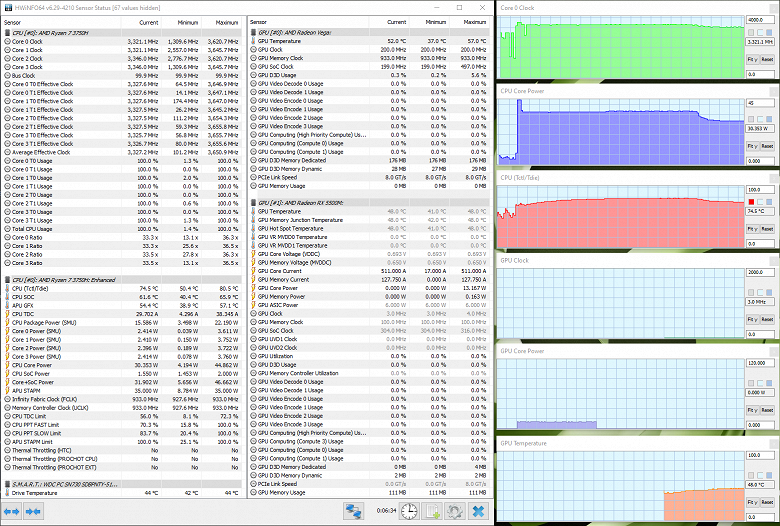Select the APU GFX temperature row
The image size is (780, 526).
click(x=121, y=306)
